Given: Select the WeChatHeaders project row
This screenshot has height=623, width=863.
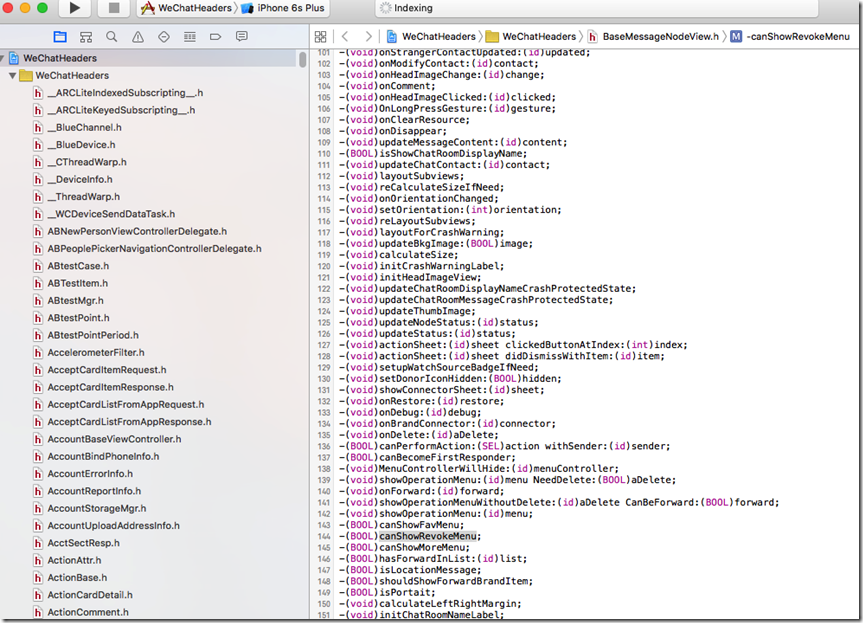Looking at the screenshot, I should tap(149, 58).
